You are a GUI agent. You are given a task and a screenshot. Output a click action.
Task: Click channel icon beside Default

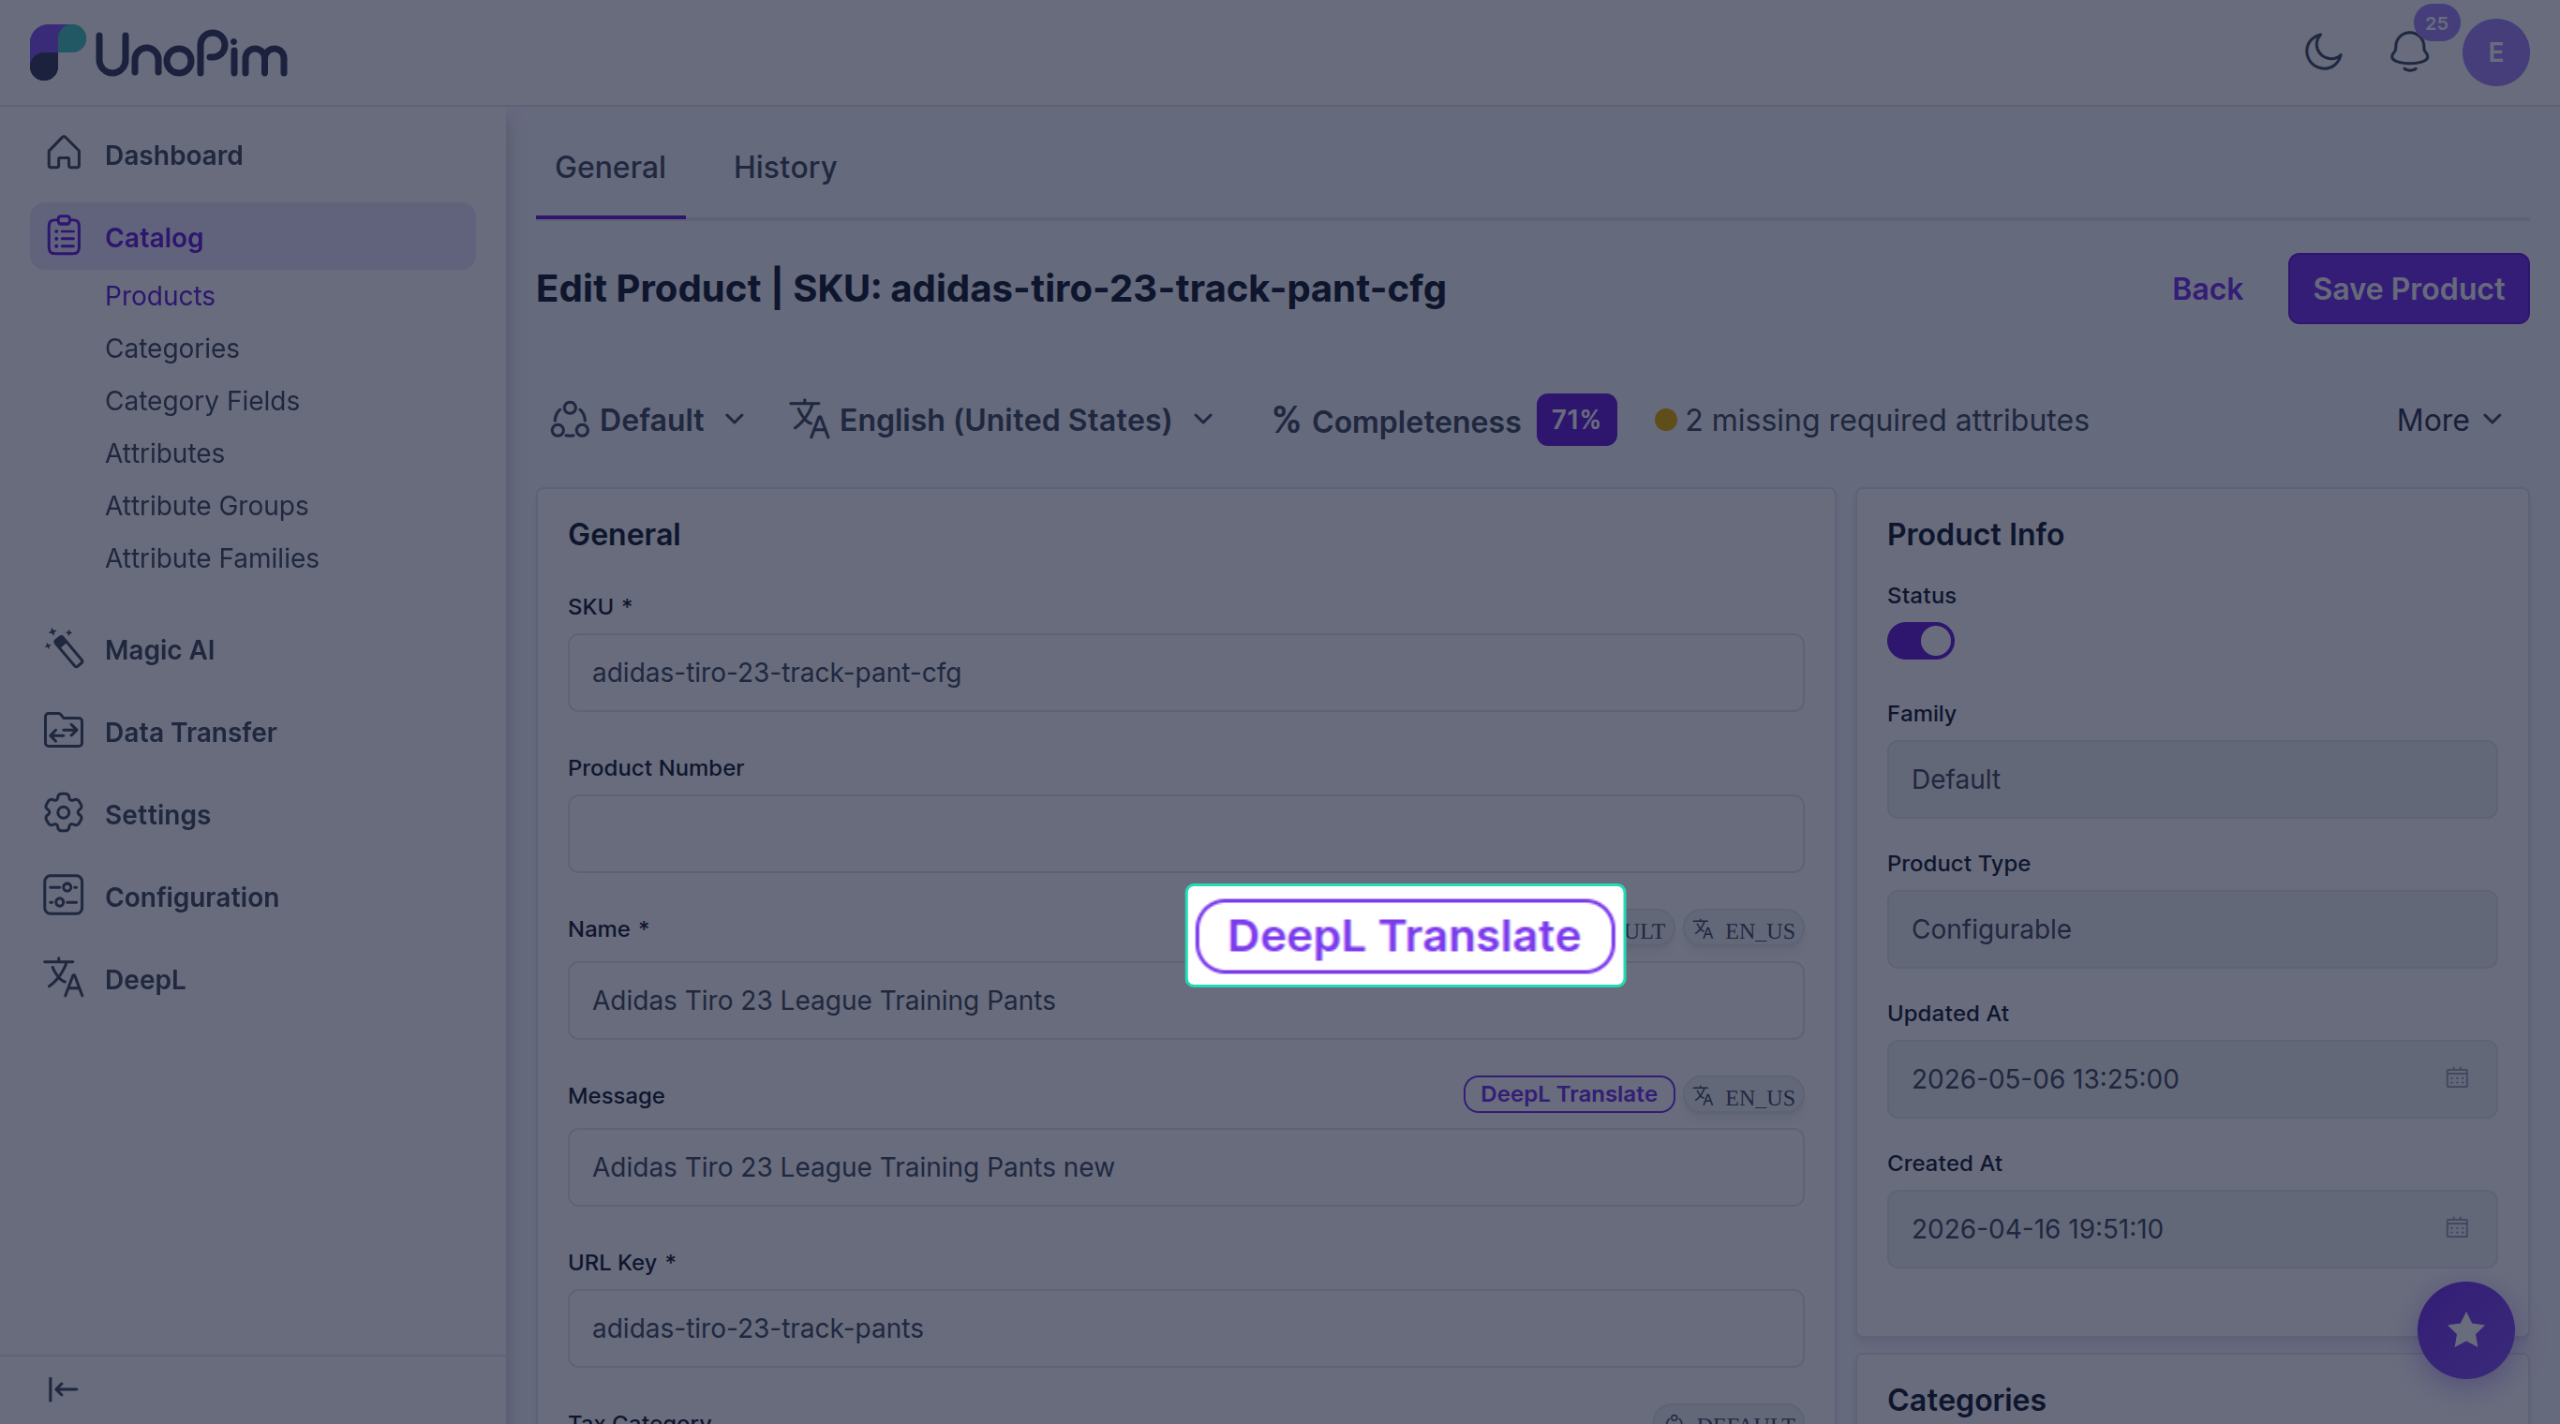[569, 420]
